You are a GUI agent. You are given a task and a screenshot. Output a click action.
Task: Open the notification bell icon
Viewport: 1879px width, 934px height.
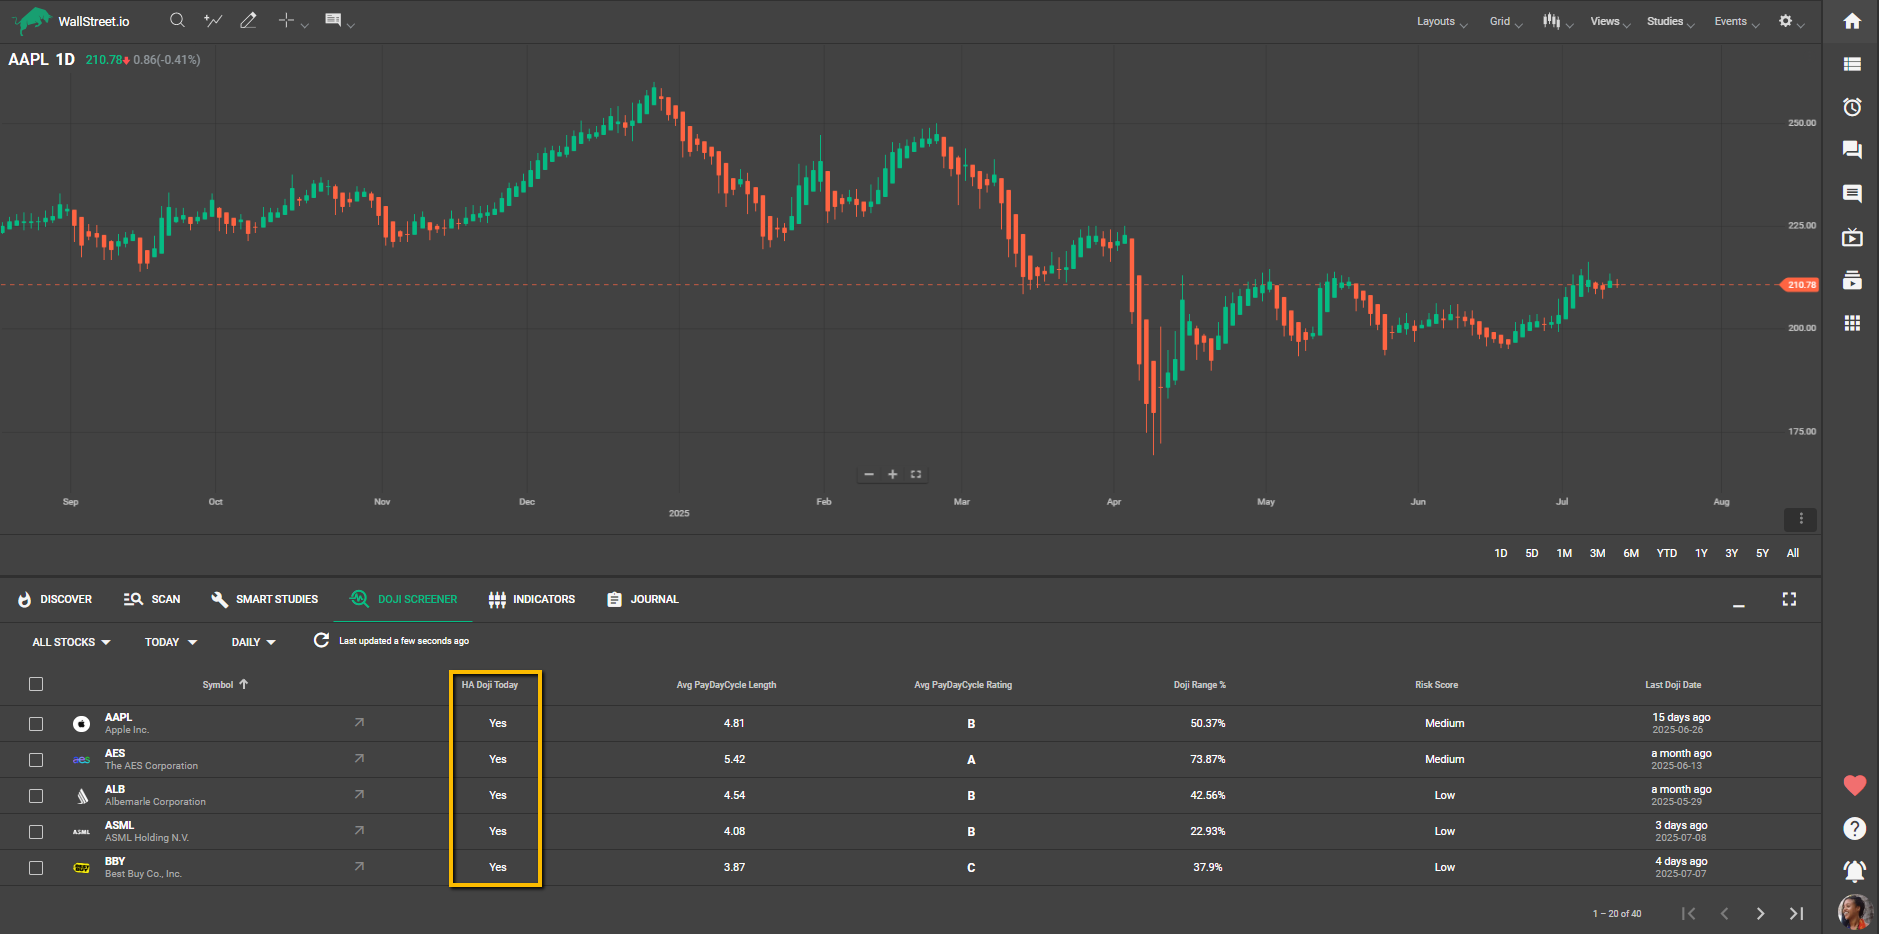tap(1854, 871)
